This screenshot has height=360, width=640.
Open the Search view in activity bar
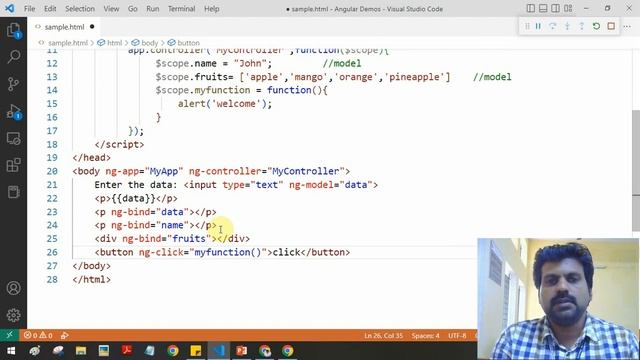tap(13, 57)
